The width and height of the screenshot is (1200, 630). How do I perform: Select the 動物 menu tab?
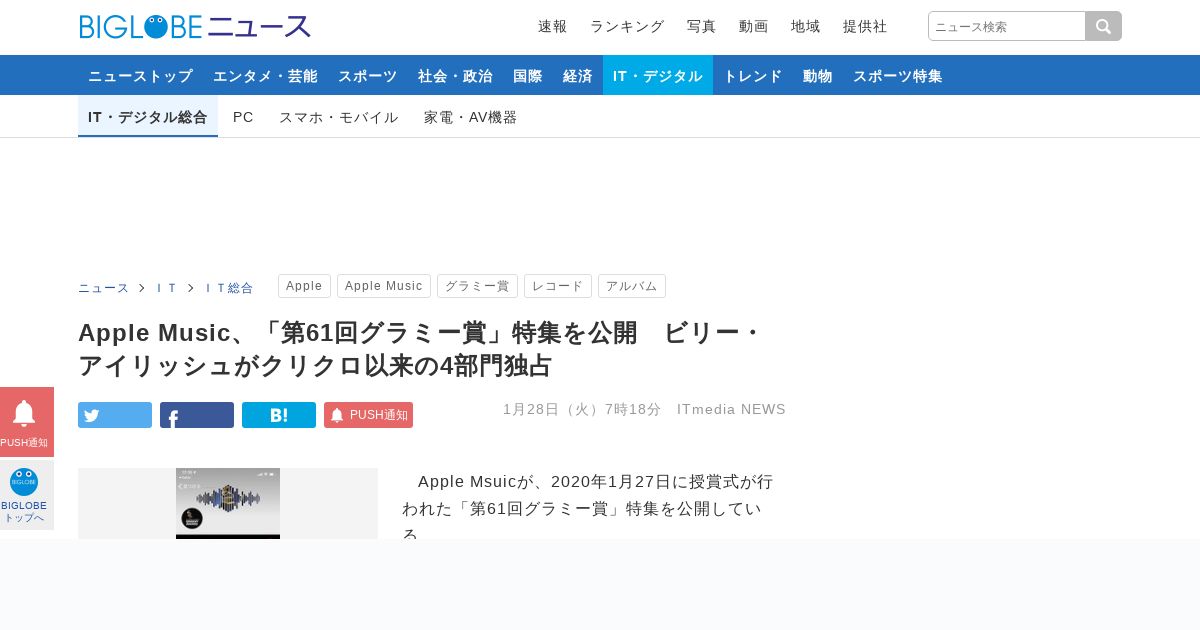(x=818, y=75)
